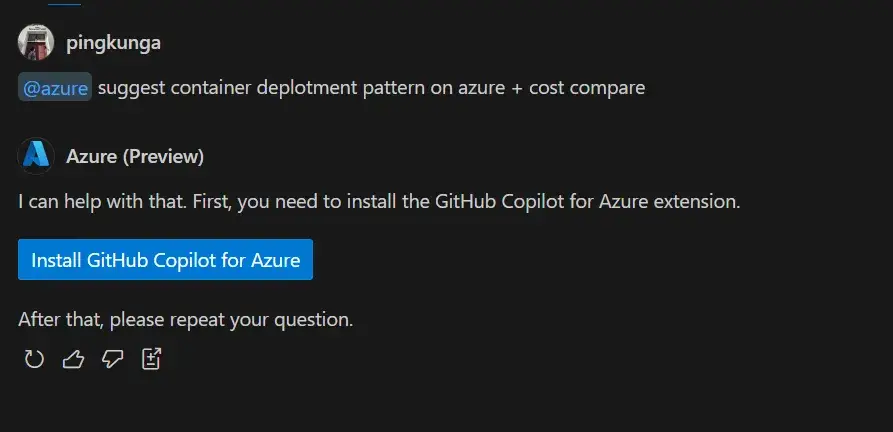Install GitHub Copilot for Azure
893x432 pixels.
tap(165, 260)
